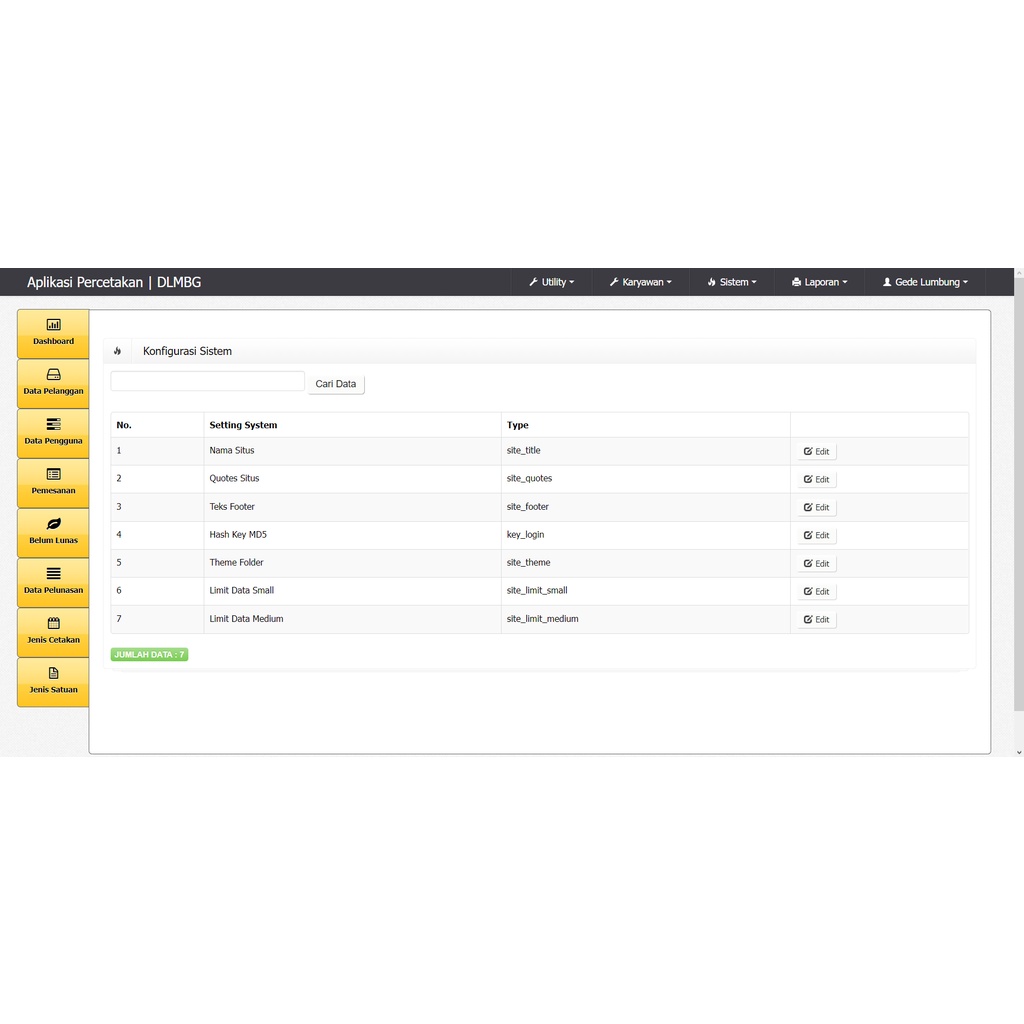
Task: Select the 'Theme Folder' cell
Action: pyautogui.click(x=352, y=563)
